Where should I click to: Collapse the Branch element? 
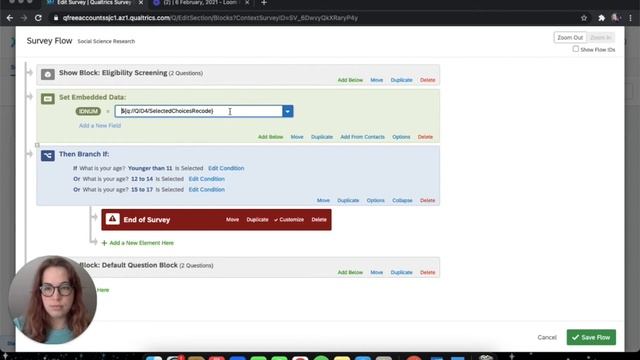click(x=402, y=200)
